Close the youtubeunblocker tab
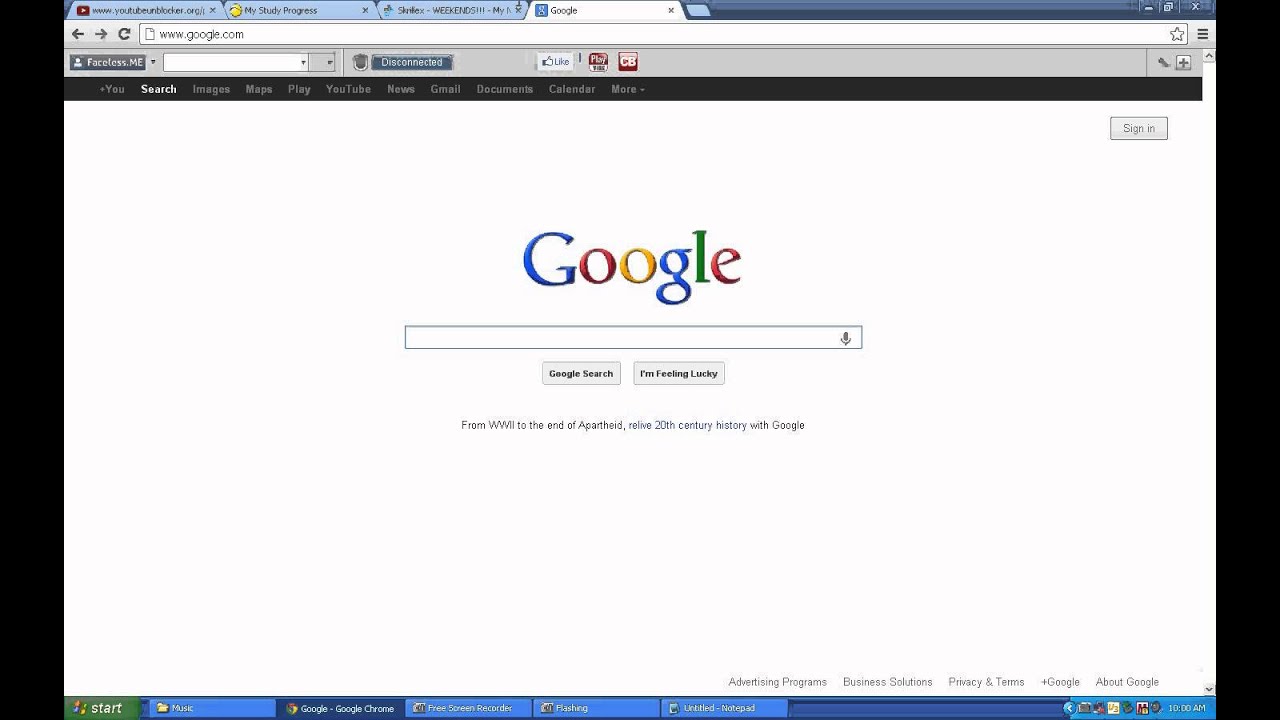 click(212, 10)
